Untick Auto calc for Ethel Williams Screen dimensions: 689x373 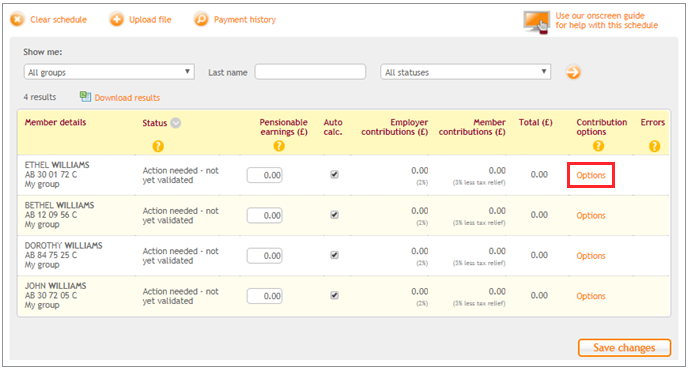(x=334, y=174)
